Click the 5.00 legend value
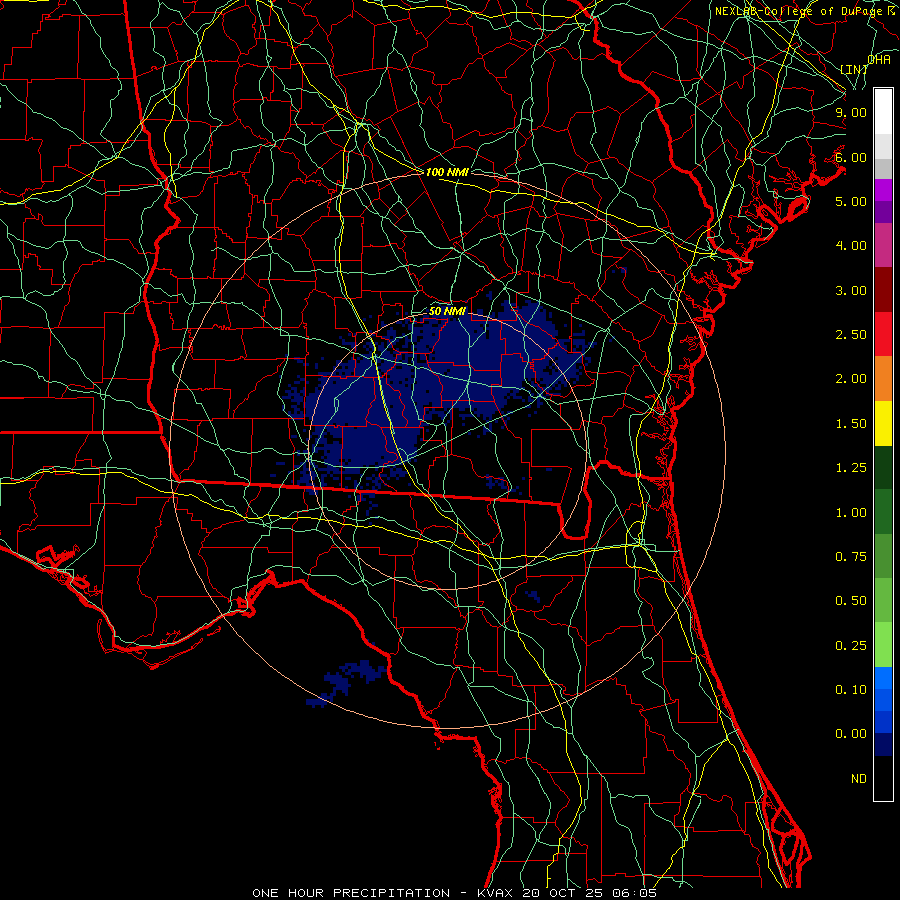Viewport: 900px width, 900px height. (851, 201)
